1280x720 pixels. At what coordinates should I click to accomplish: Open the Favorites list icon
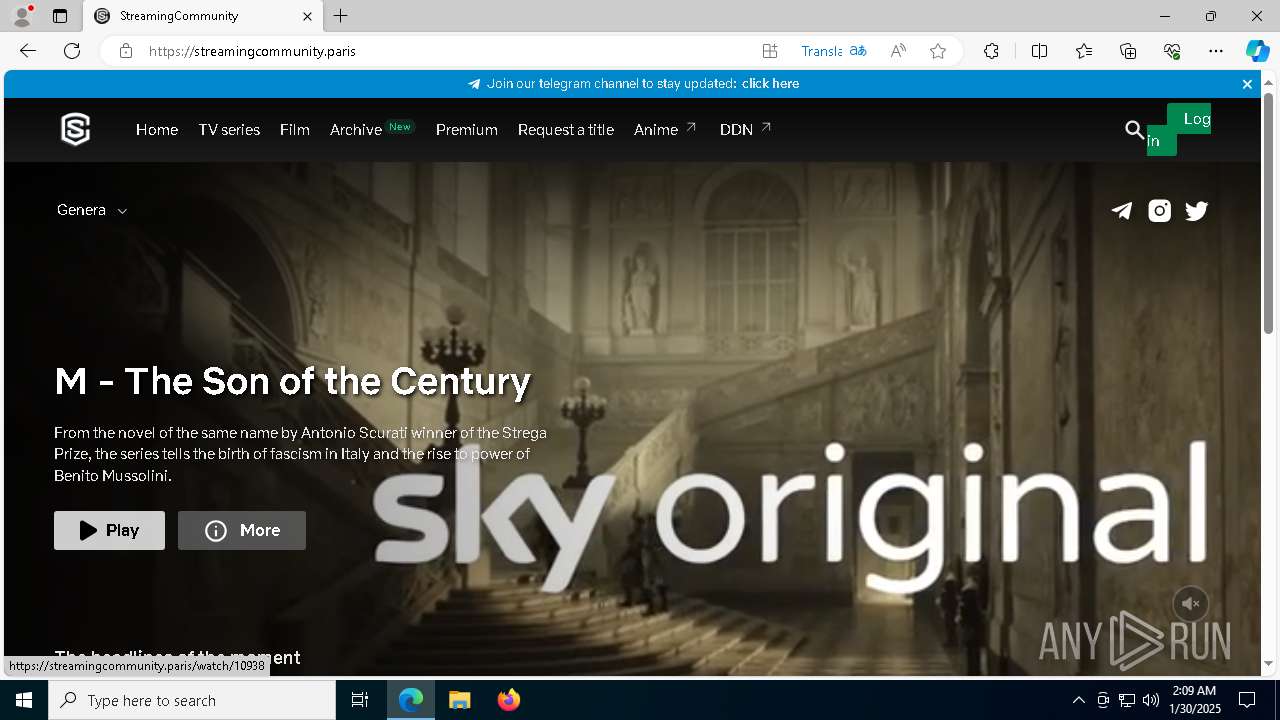[x=1084, y=51]
